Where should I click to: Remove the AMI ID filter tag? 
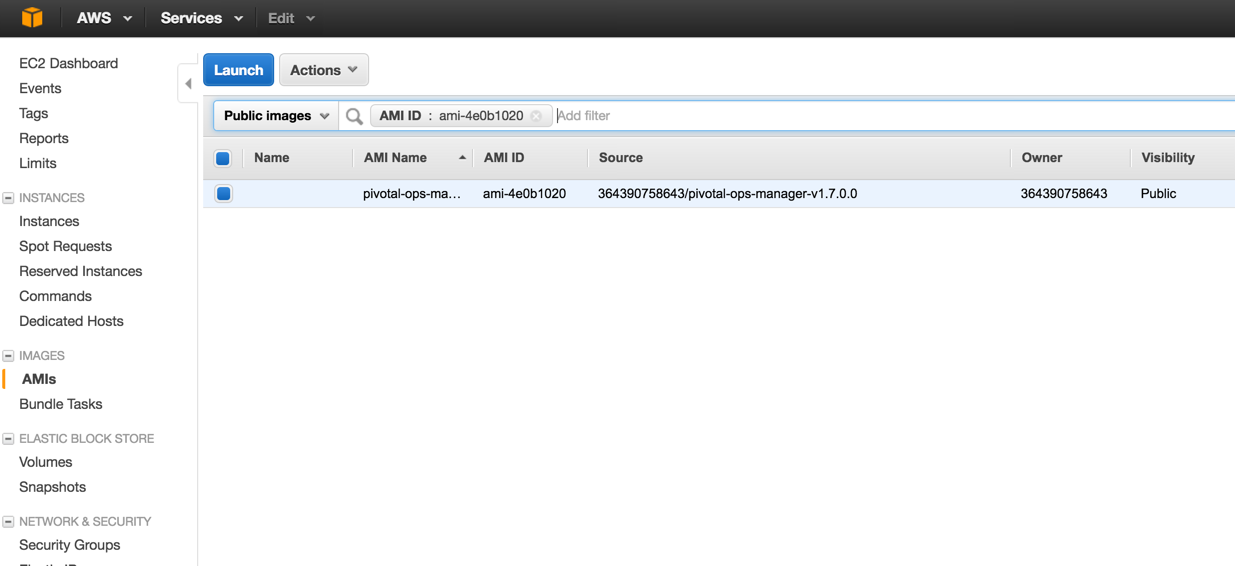[536, 116]
